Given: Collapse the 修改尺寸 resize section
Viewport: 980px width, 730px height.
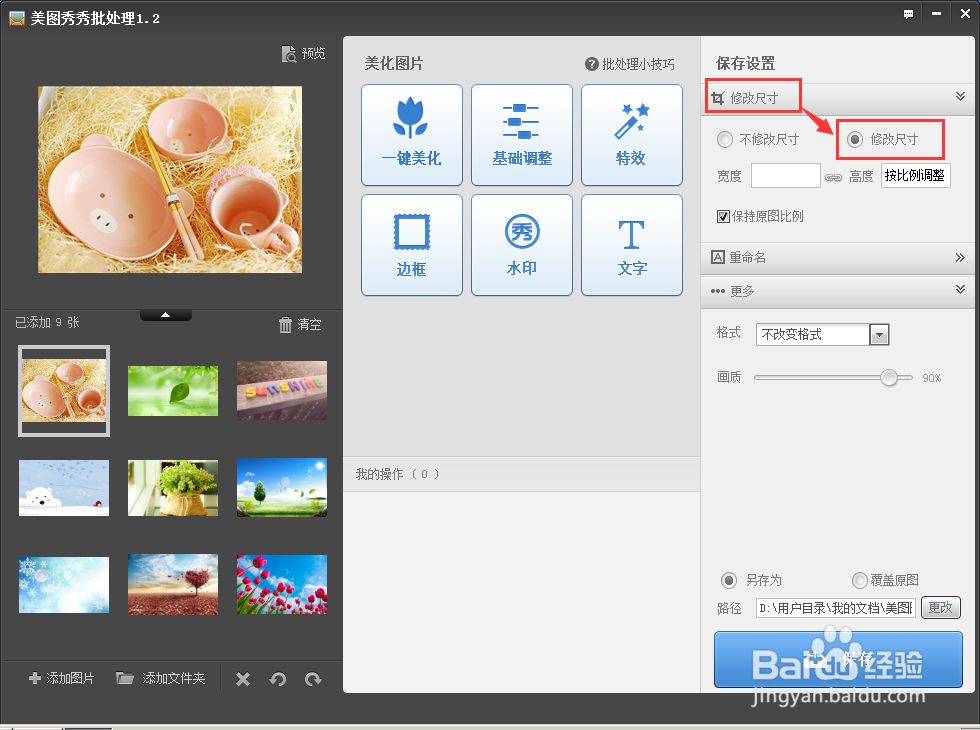Looking at the screenshot, I should click(959, 96).
